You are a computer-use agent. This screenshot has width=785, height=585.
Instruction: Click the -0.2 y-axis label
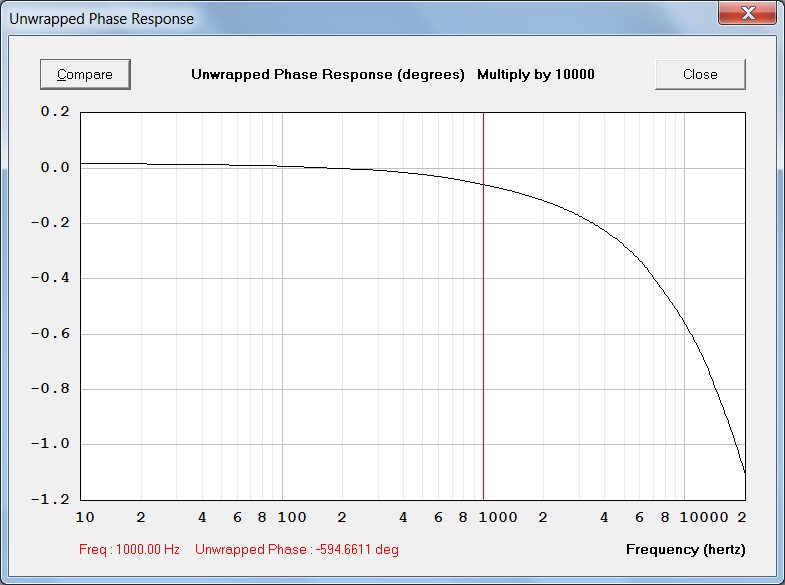(x=50, y=222)
